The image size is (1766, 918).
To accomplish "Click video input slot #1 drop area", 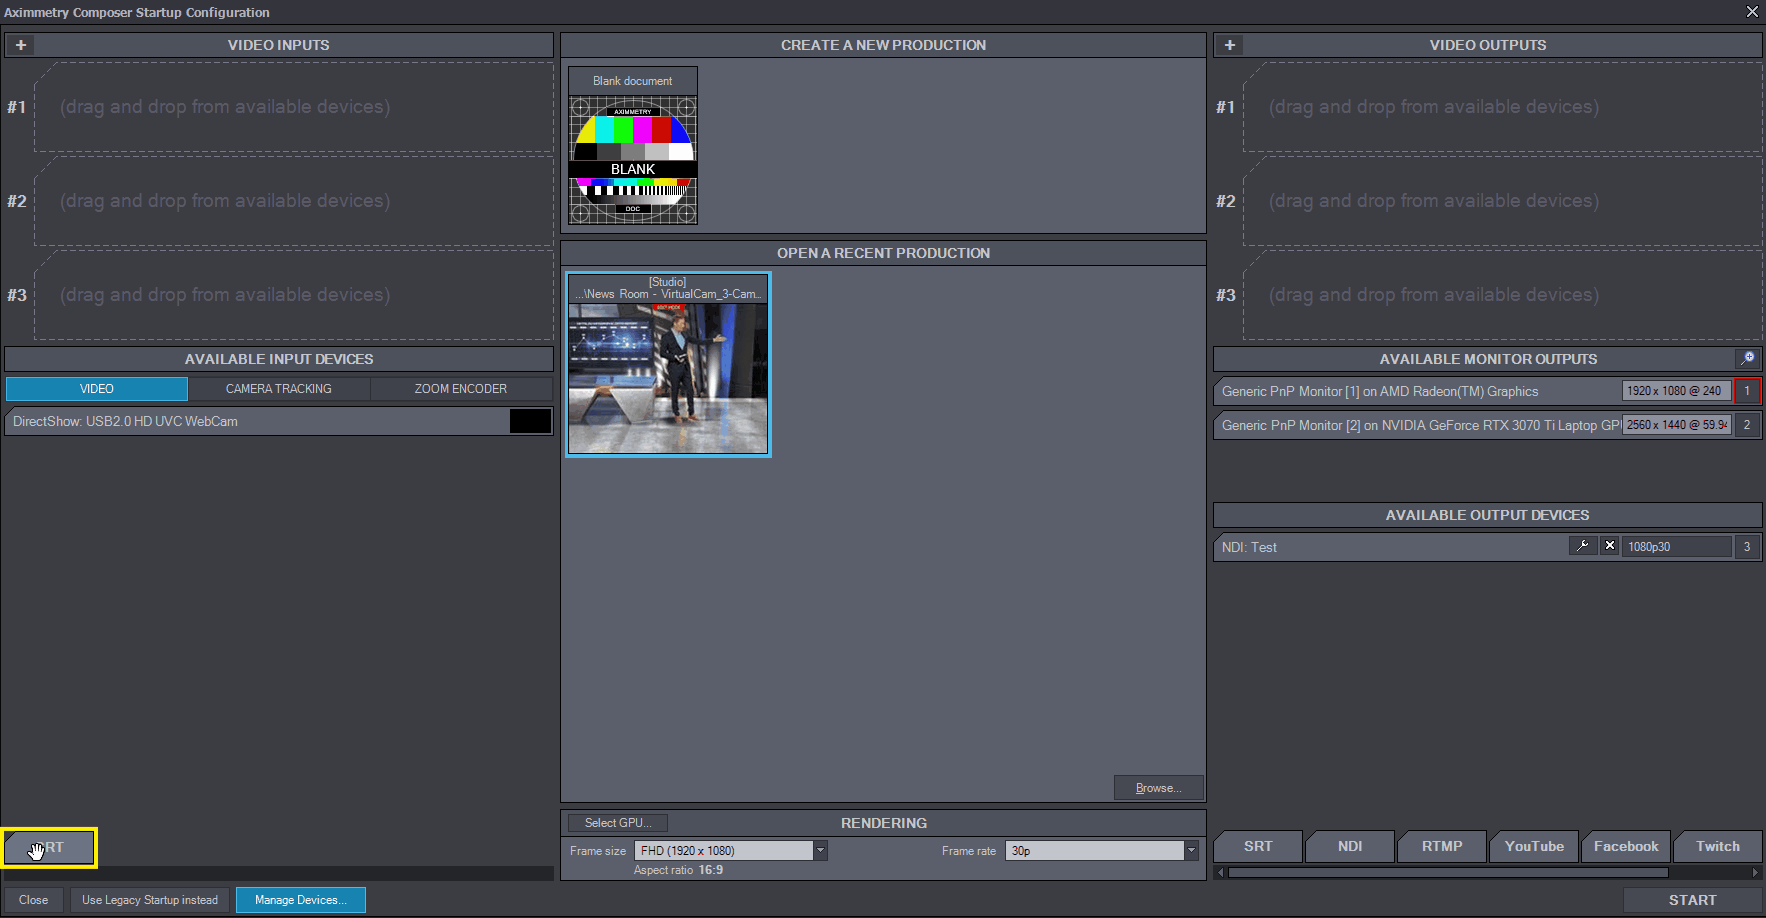I will tap(294, 107).
